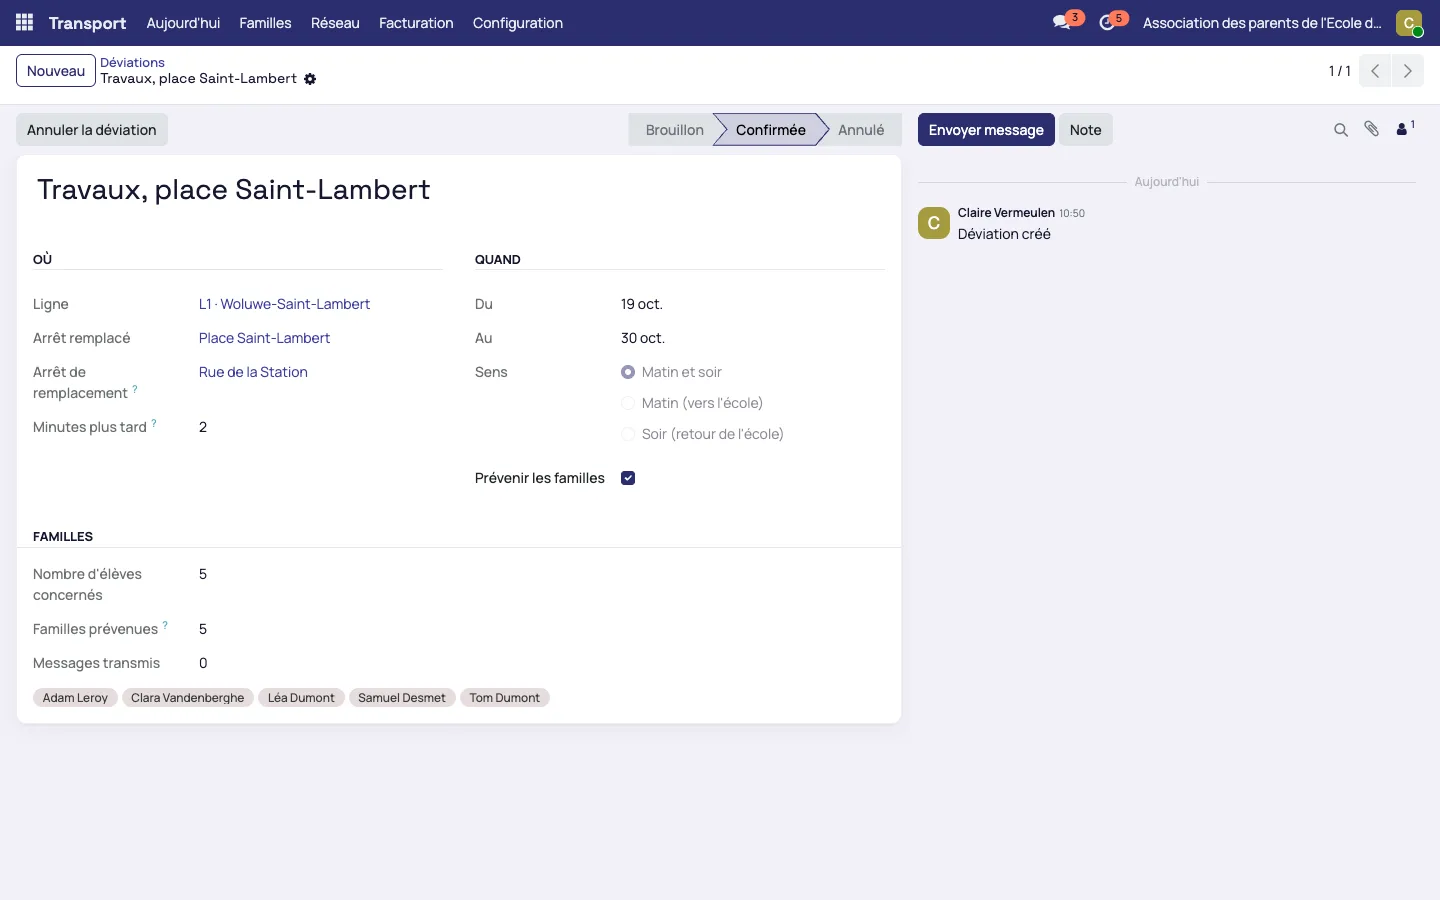Click the Note button

click(x=1085, y=130)
